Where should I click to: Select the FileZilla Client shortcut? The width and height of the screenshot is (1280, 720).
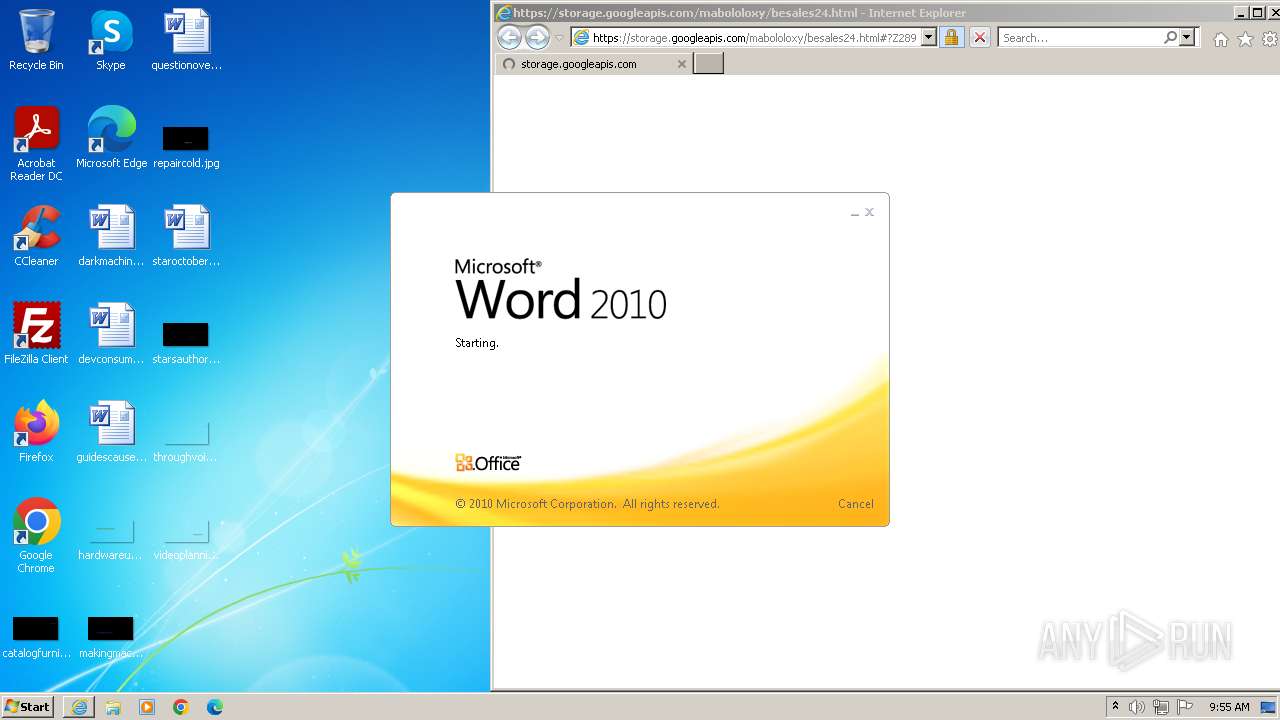pos(36,334)
